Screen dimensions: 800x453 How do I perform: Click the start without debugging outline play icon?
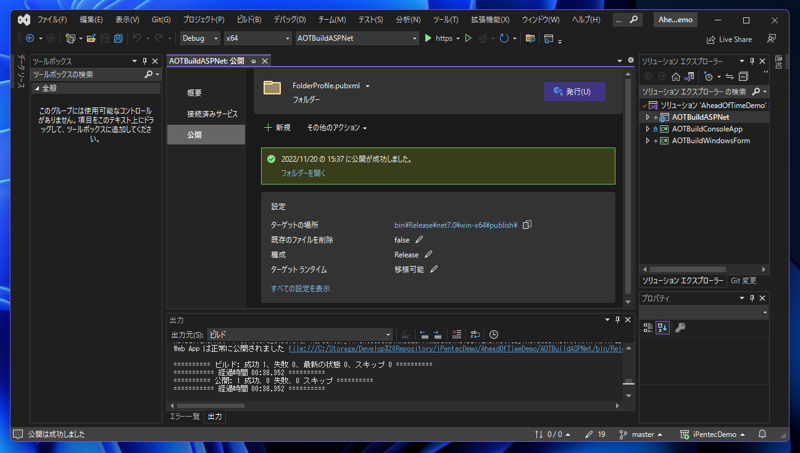pyautogui.click(x=468, y=38)
